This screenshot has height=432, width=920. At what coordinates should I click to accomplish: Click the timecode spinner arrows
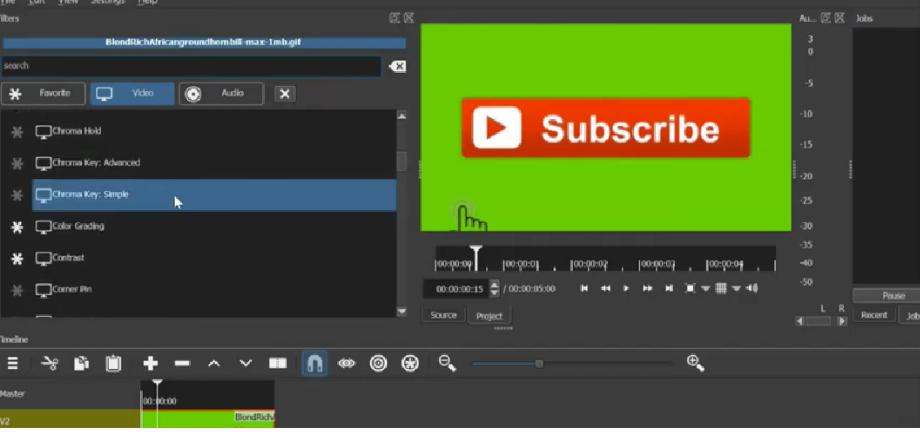click(494, 289)
